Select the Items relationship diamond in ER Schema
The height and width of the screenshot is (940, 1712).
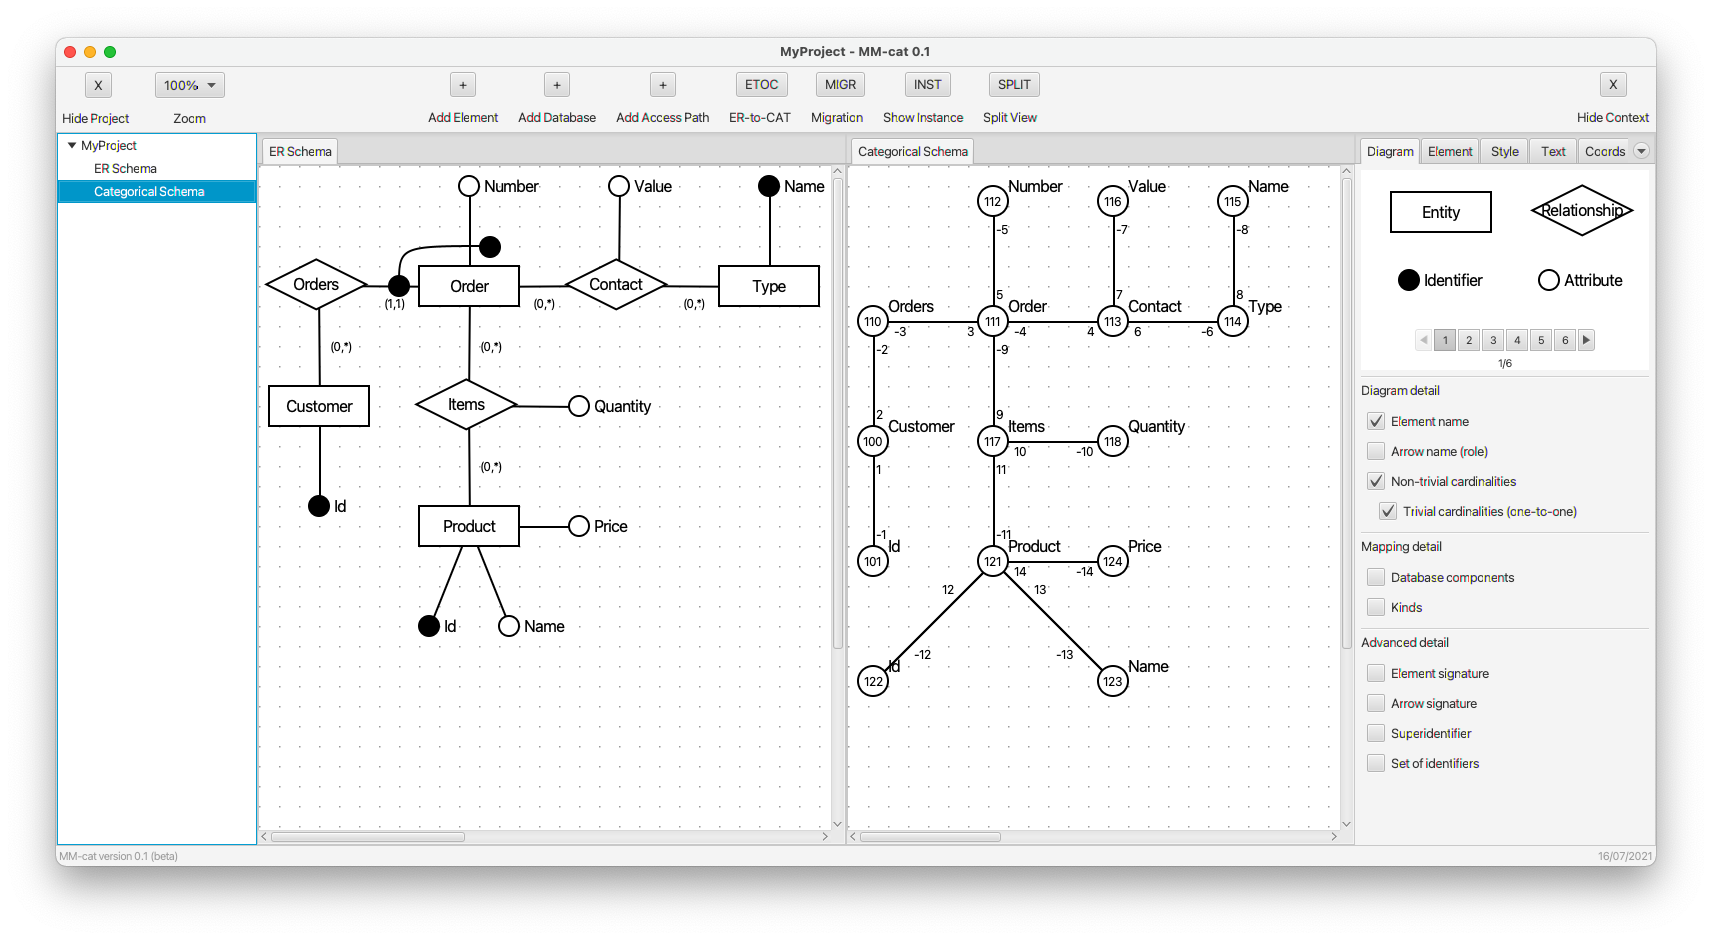[x=467, y=405]
